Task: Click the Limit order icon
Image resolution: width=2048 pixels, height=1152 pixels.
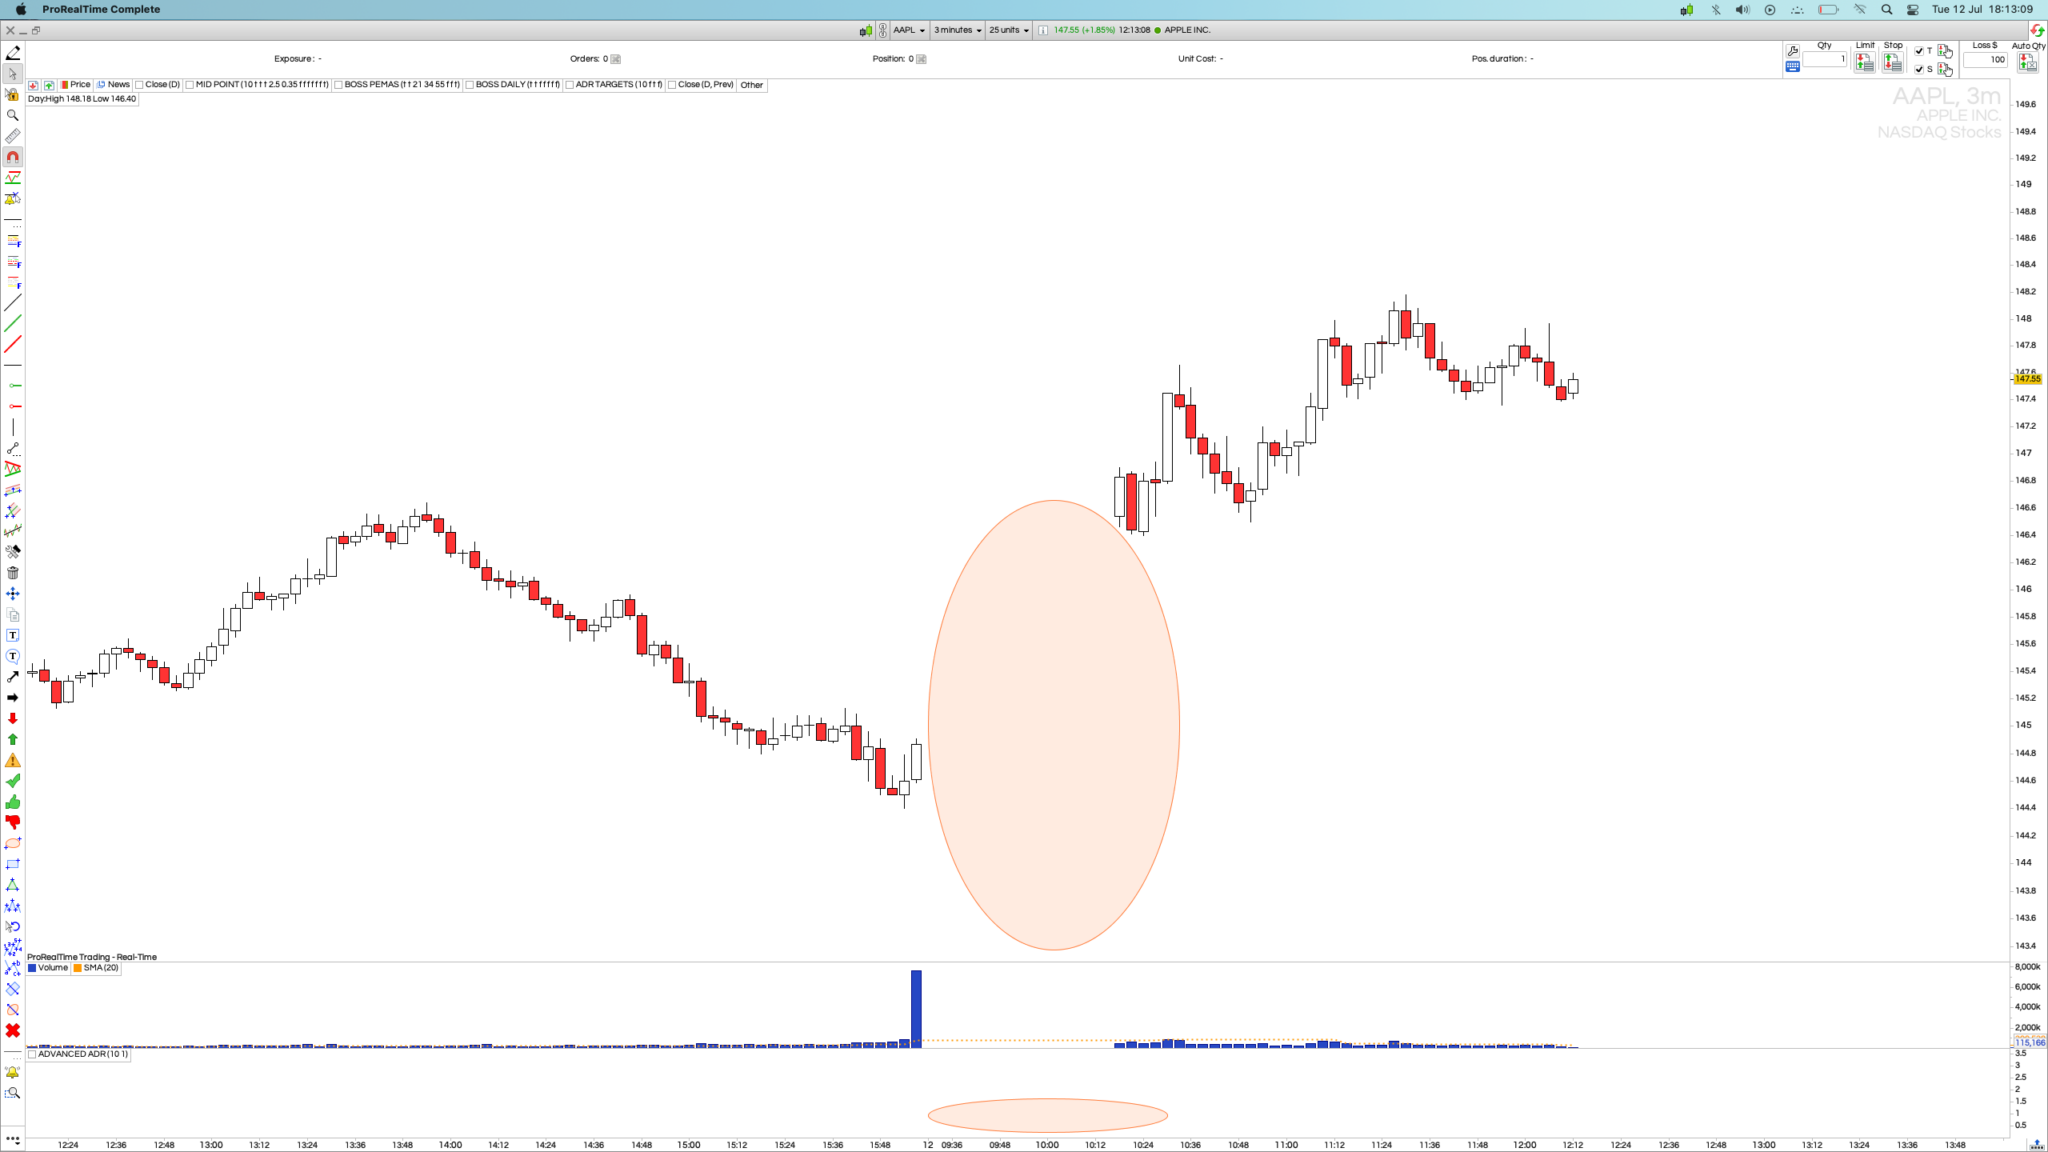Action: point(1864,62)
